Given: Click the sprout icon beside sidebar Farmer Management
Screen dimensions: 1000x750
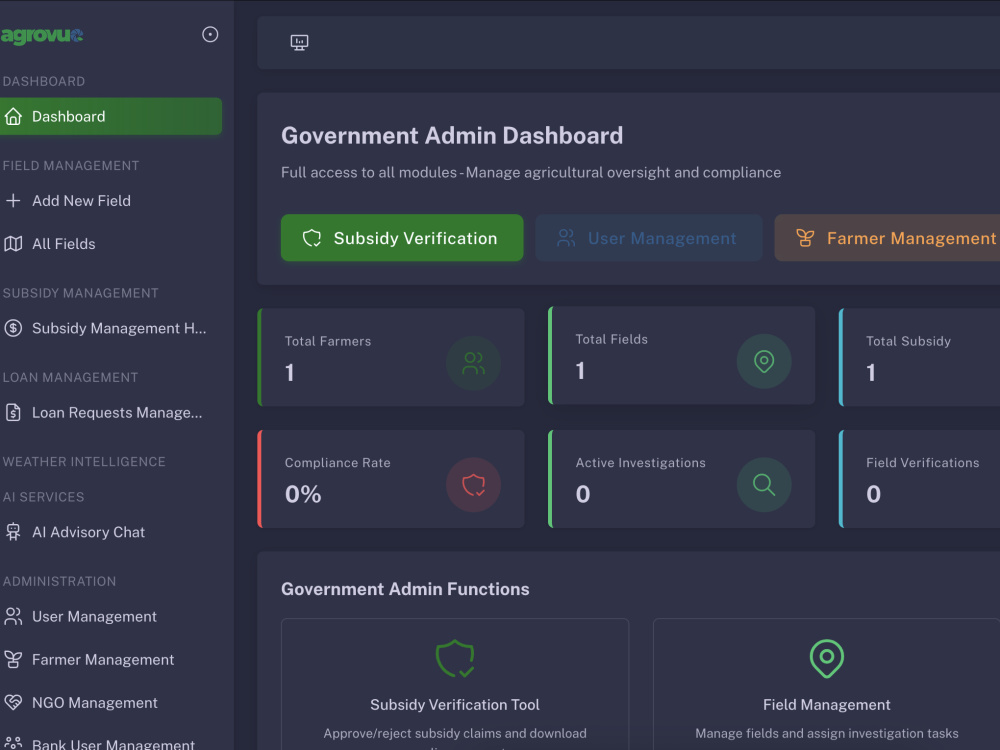Looking at the screenshot, I should coord(13,659).
